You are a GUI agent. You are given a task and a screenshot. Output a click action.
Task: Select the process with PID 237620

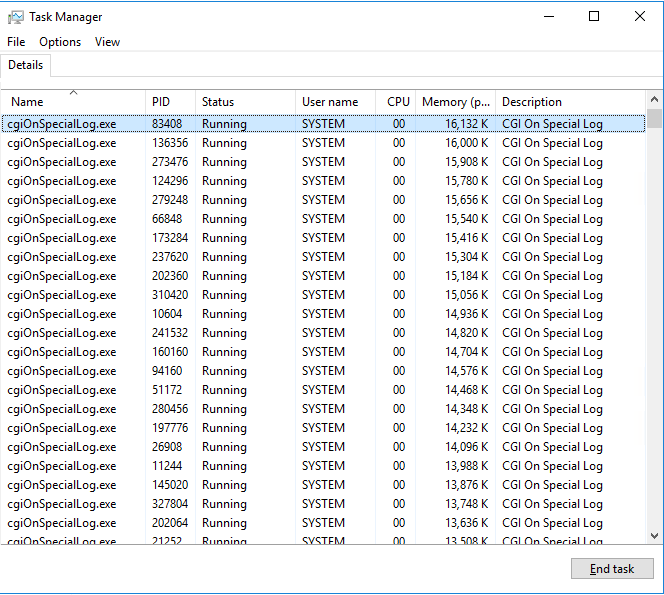coord(323,257)
